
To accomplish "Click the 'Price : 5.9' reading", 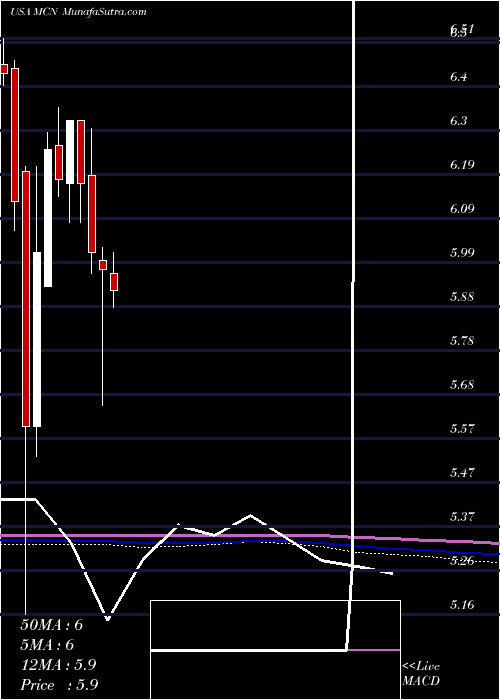I will [59, 684].
